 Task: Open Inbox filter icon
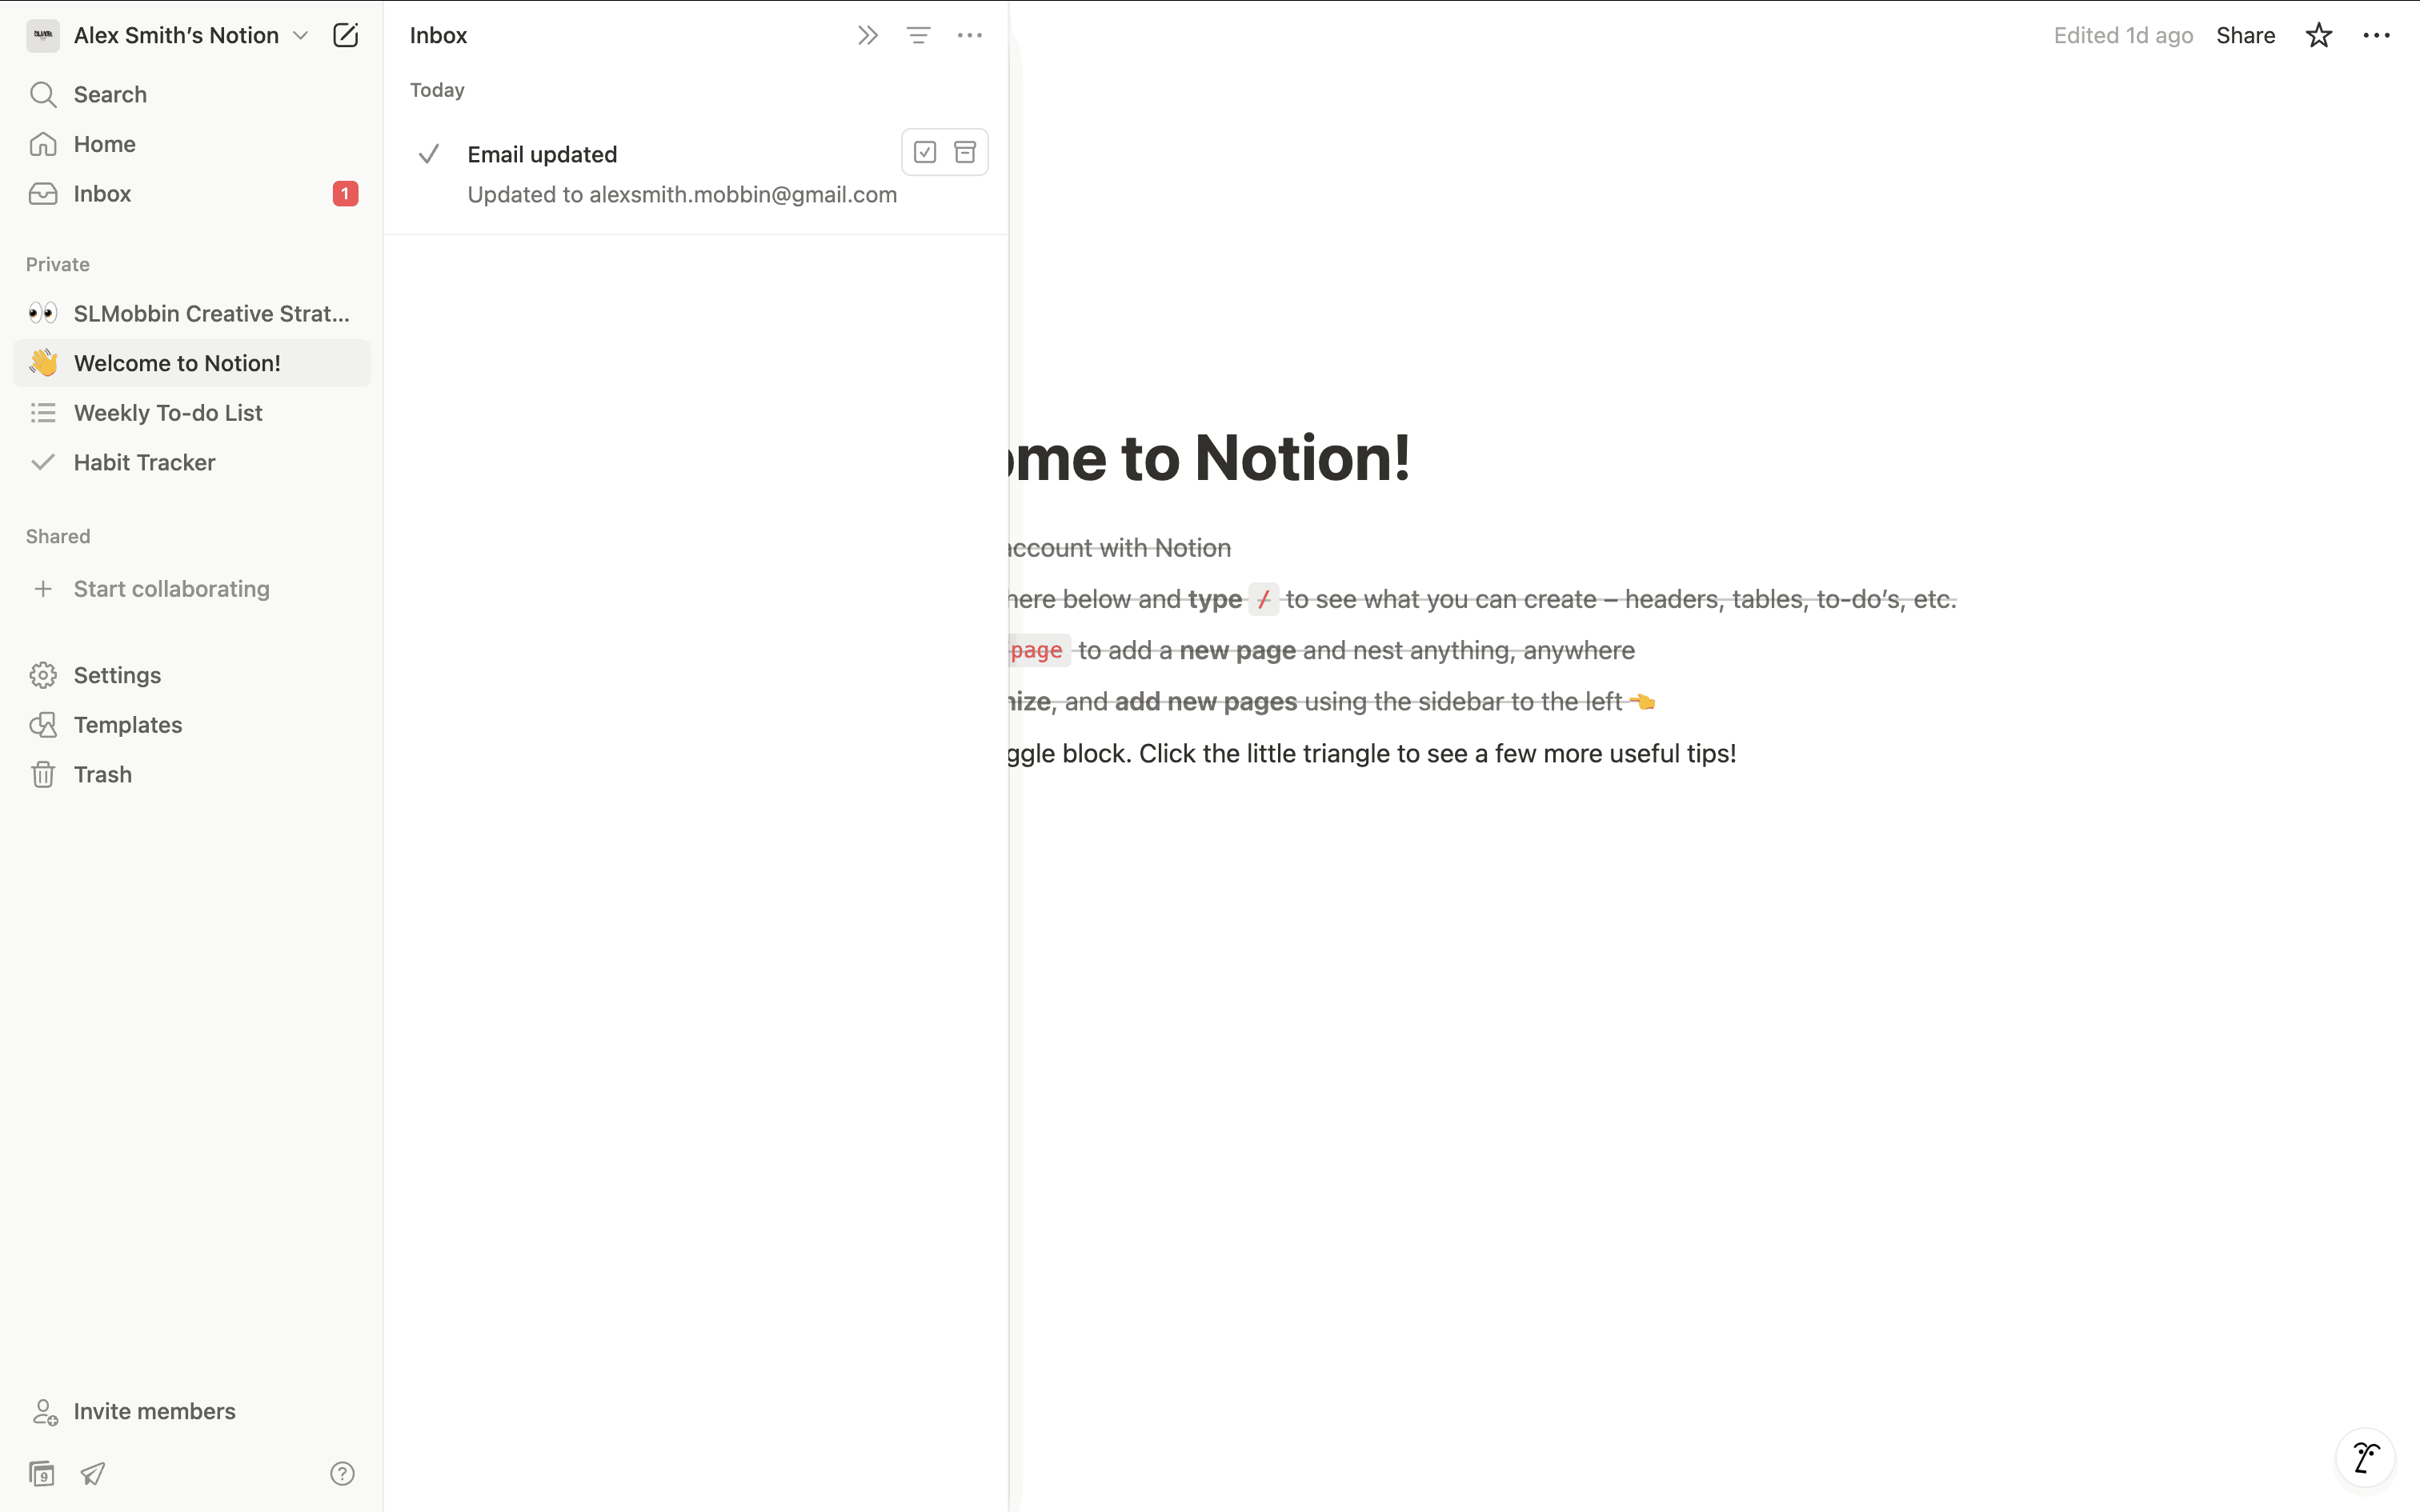click(x=918, y=36)
